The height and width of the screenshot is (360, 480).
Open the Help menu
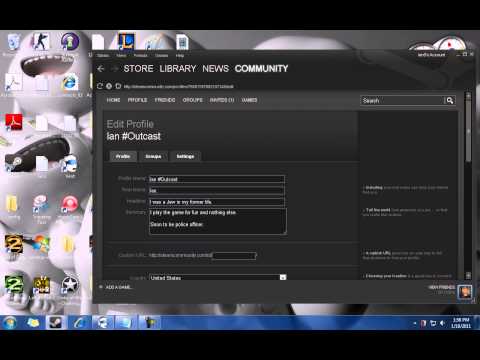click(180, 55)
